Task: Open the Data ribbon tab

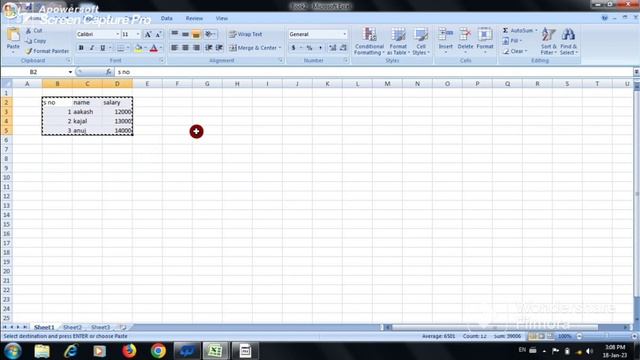Action: tap(167, 18)
